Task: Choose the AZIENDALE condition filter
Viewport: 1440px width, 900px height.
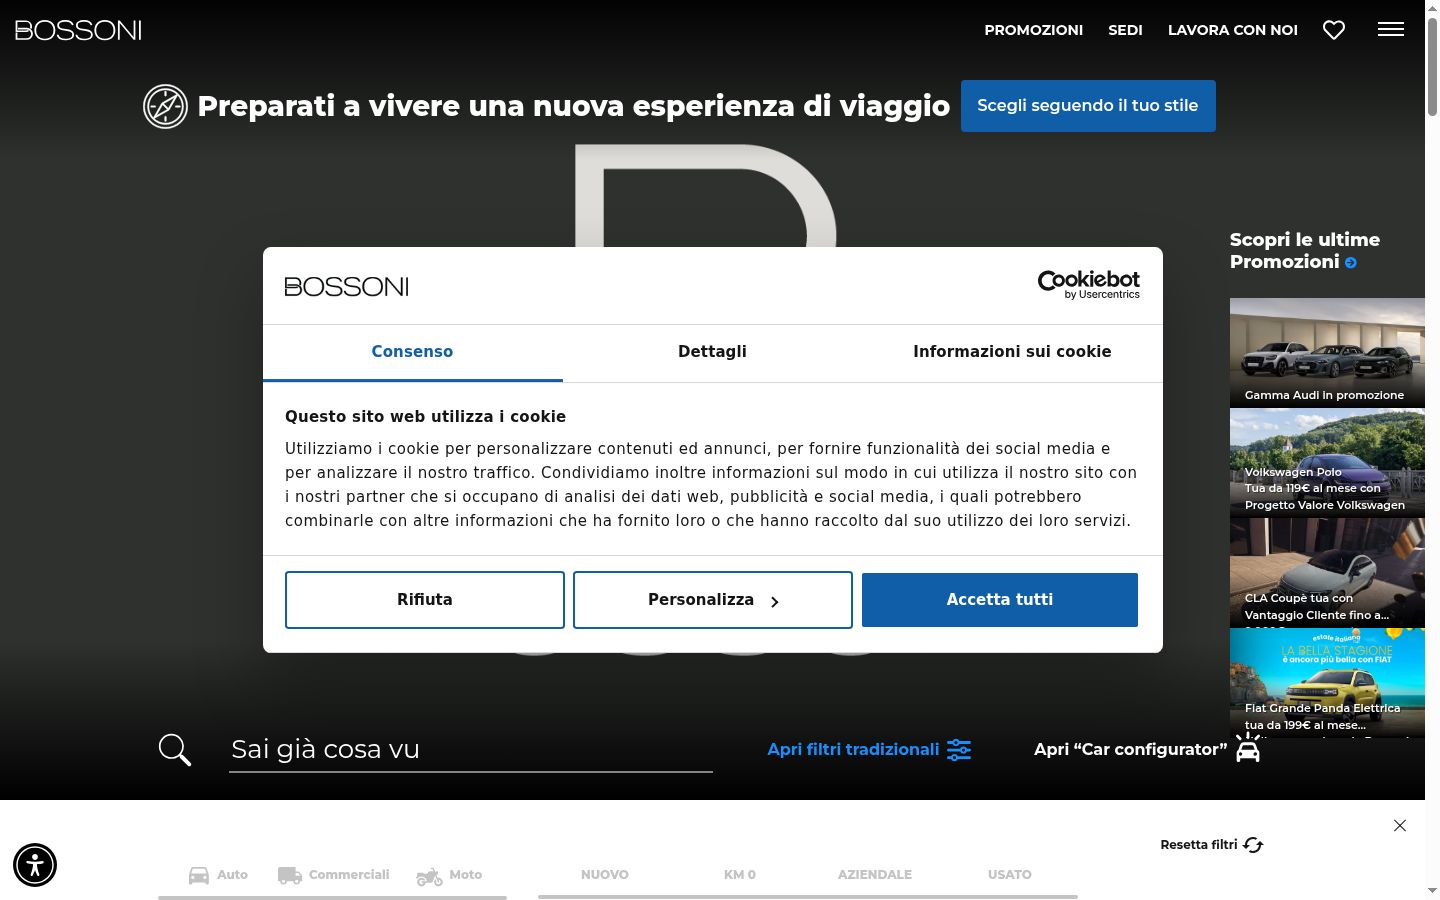Action: [x=875, y=875]
